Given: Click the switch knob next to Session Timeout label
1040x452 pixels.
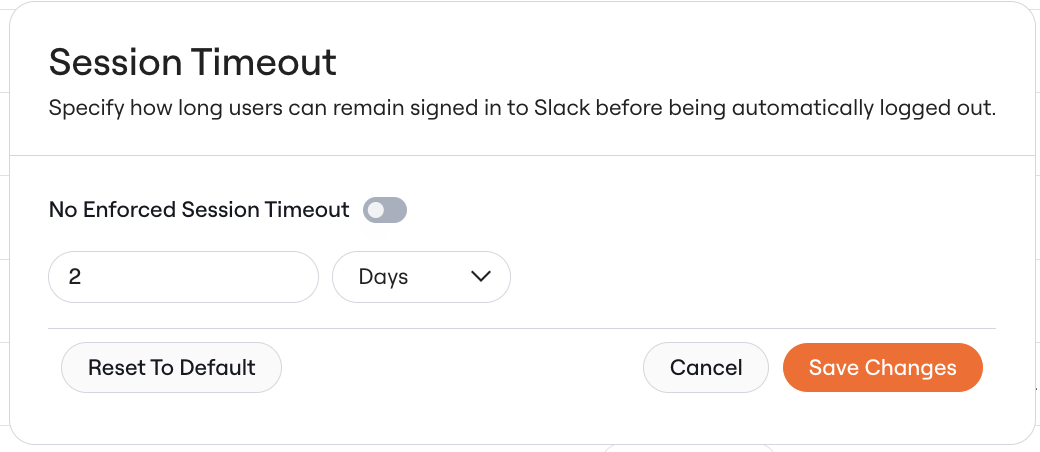Looking at the screenshot, I should pos(376,210).
